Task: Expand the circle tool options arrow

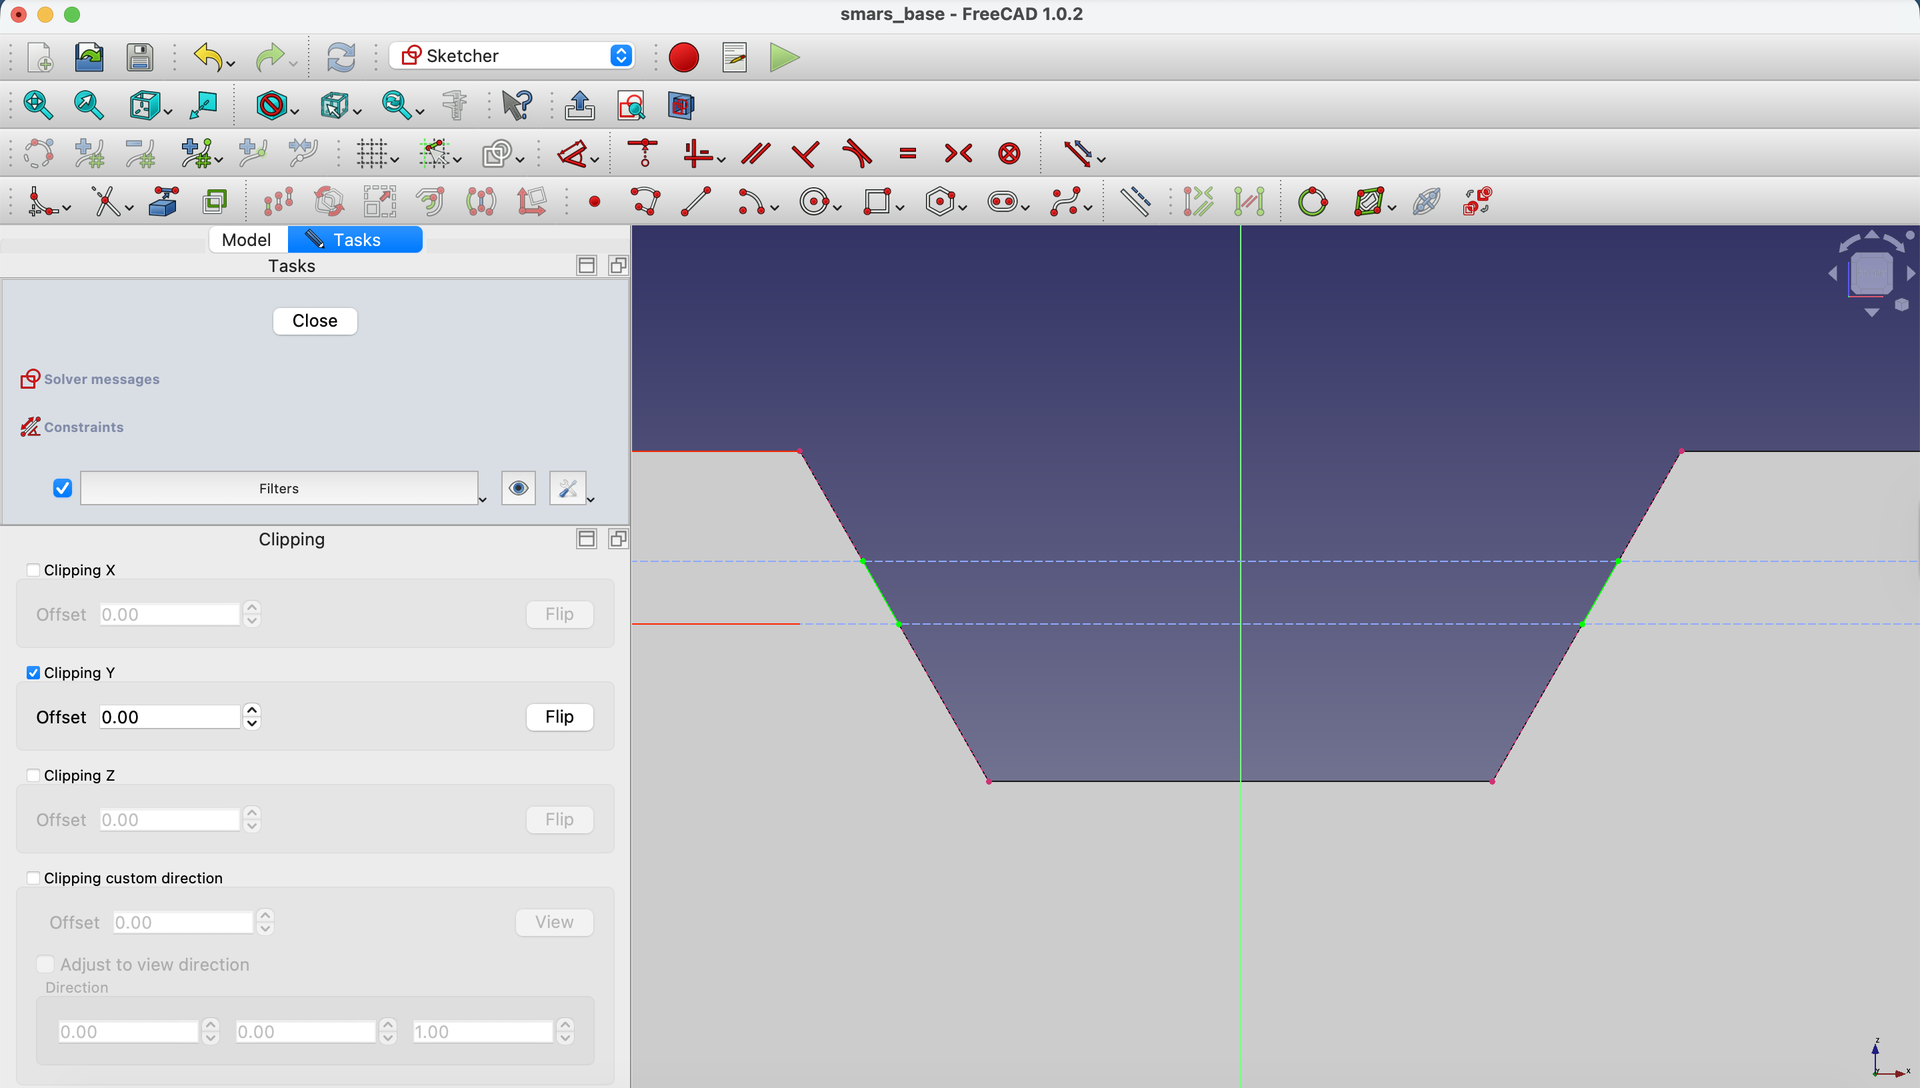Action: [838, 208]
